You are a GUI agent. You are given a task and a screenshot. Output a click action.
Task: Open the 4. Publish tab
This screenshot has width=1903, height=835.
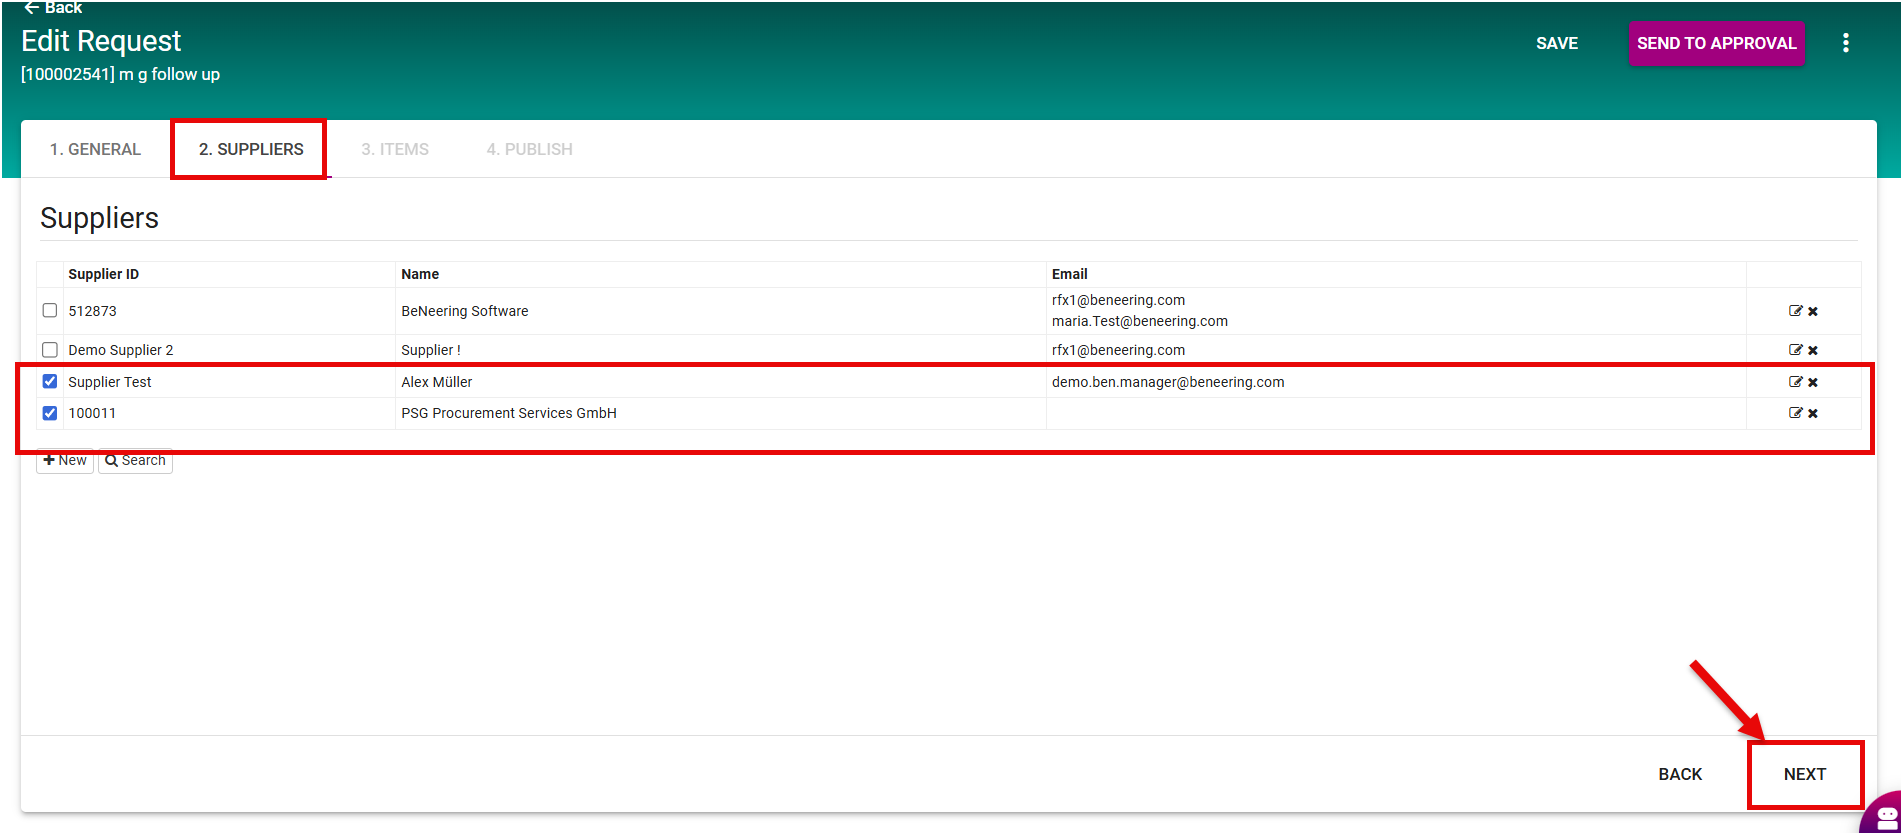[529, 149]
